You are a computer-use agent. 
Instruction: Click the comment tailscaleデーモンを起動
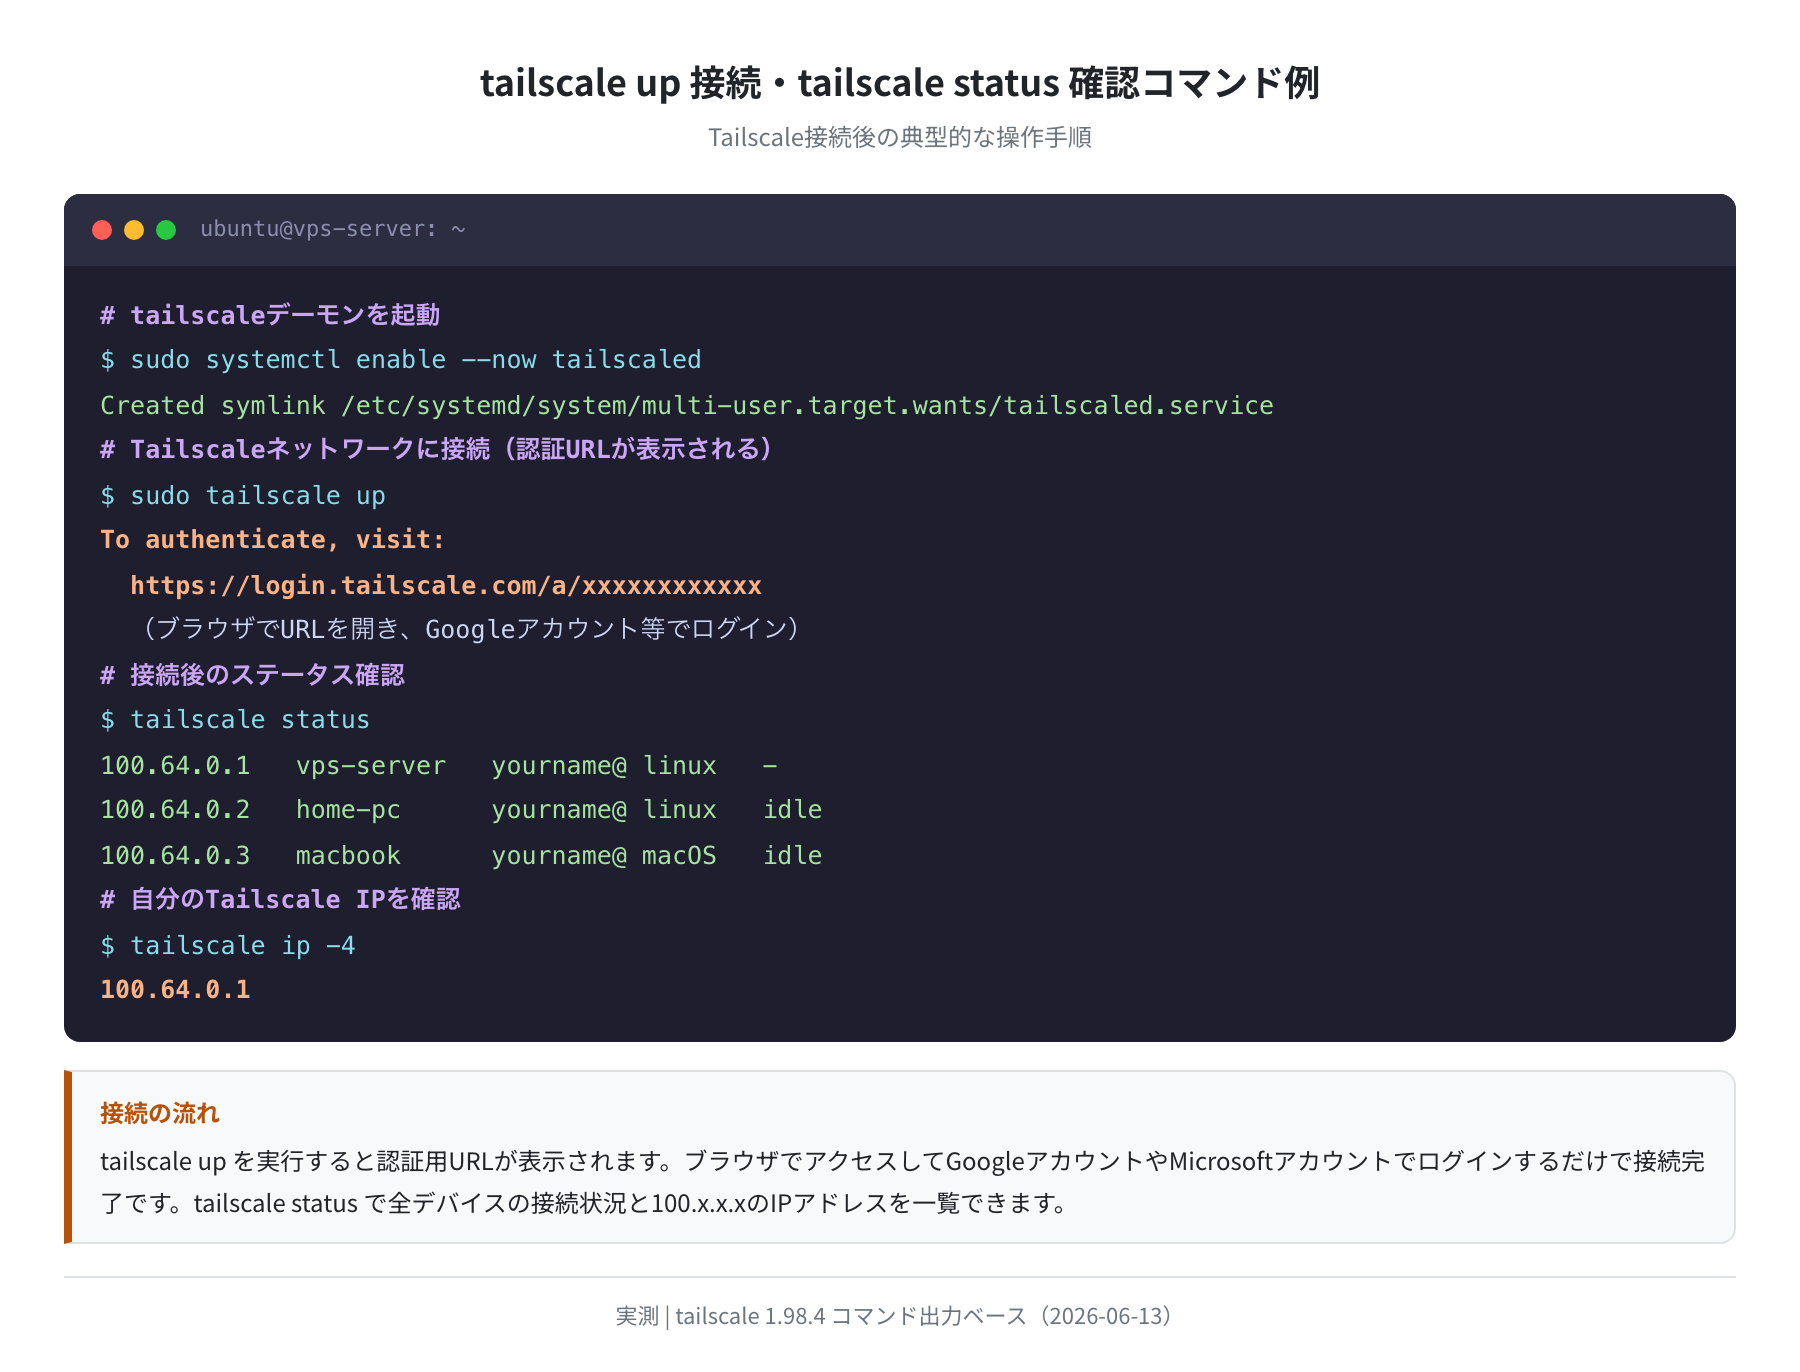pos(270,315)
